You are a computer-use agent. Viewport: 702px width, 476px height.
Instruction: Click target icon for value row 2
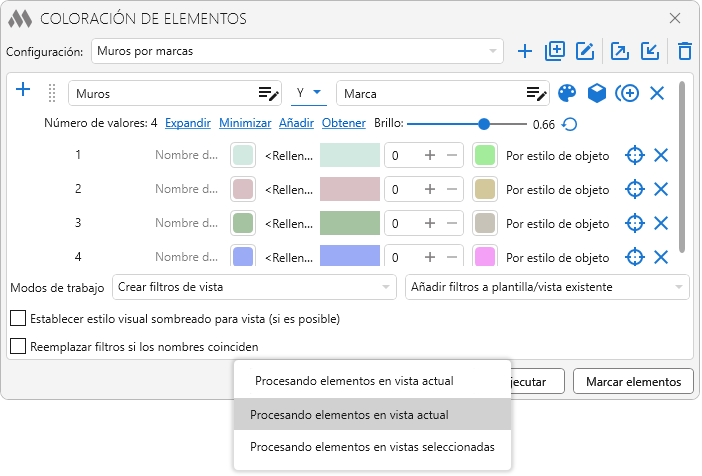[x=633, y=189]
